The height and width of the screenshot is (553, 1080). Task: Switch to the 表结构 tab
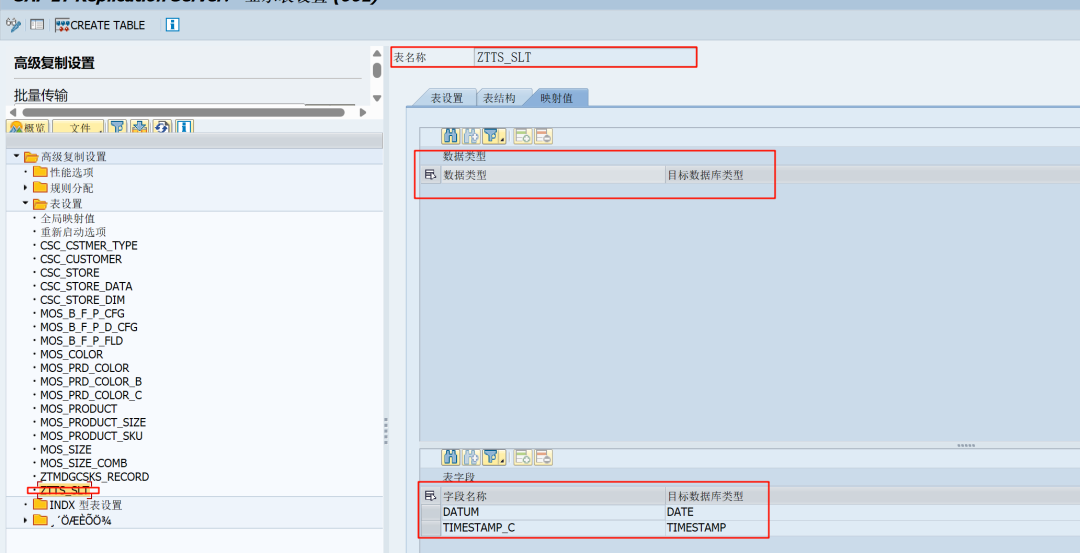point(499,98)
